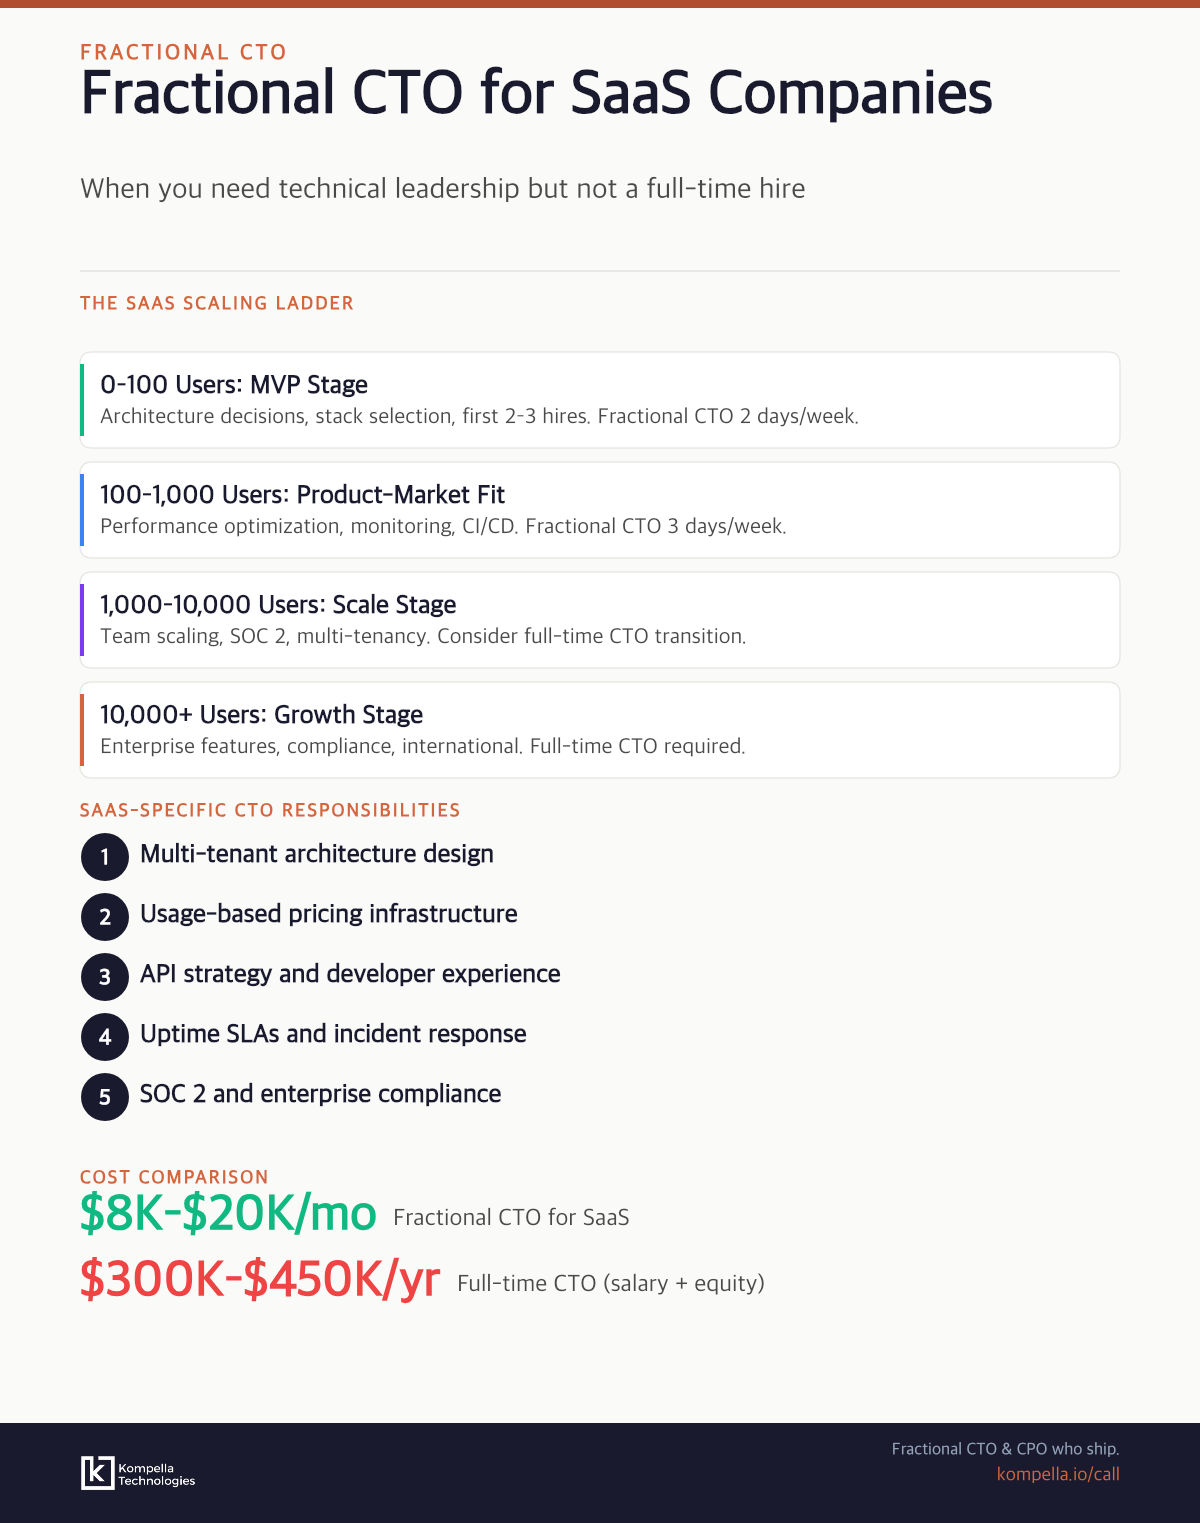The image size is (1200, 1523).
Task: Click SOC 2 and enterprise compliance item
Action: pos(320,1094)
